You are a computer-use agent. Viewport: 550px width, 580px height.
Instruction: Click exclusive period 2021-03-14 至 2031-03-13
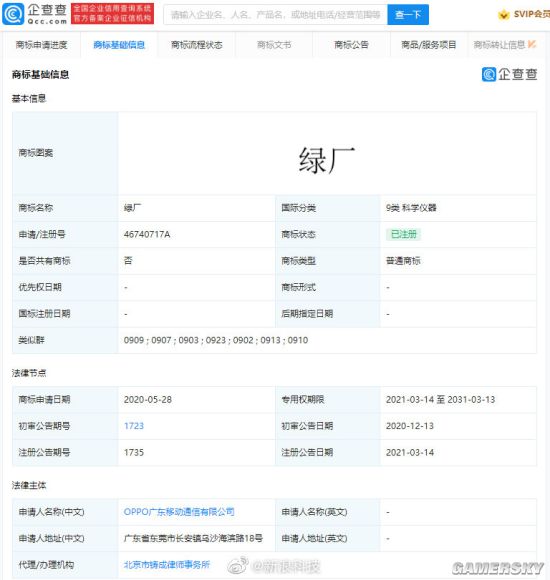point(440,399)
